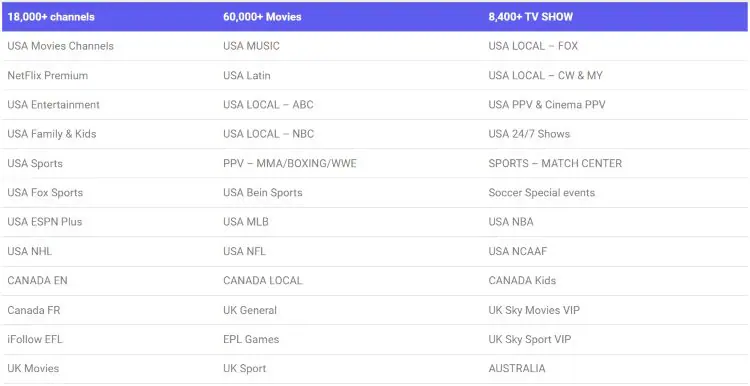The image size is (750, 386).
Task: Select USA Family & Kids row
Action: pyautogui.click(x=52, y=134)
